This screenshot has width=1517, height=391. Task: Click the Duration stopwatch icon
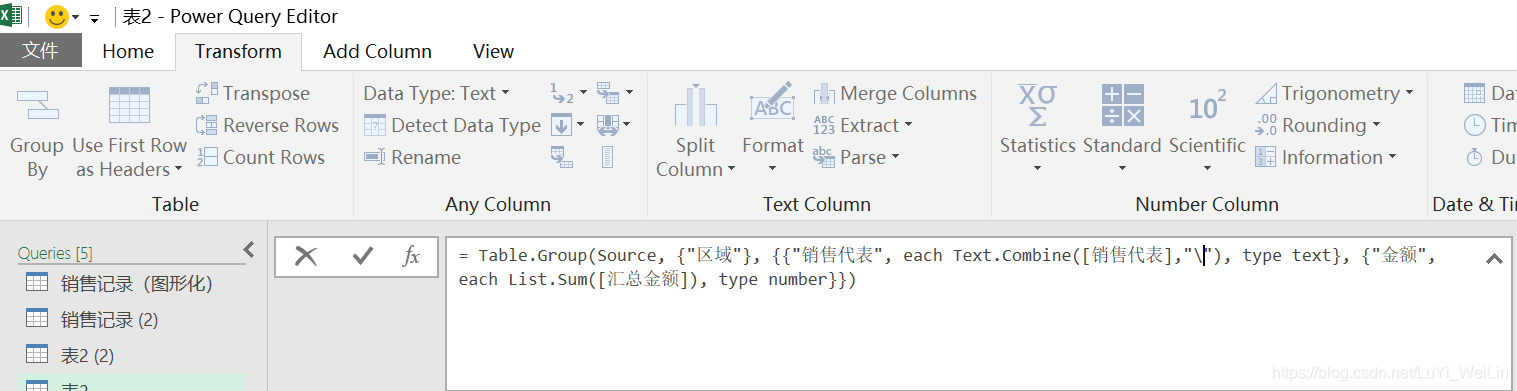tap(1474, 157)
